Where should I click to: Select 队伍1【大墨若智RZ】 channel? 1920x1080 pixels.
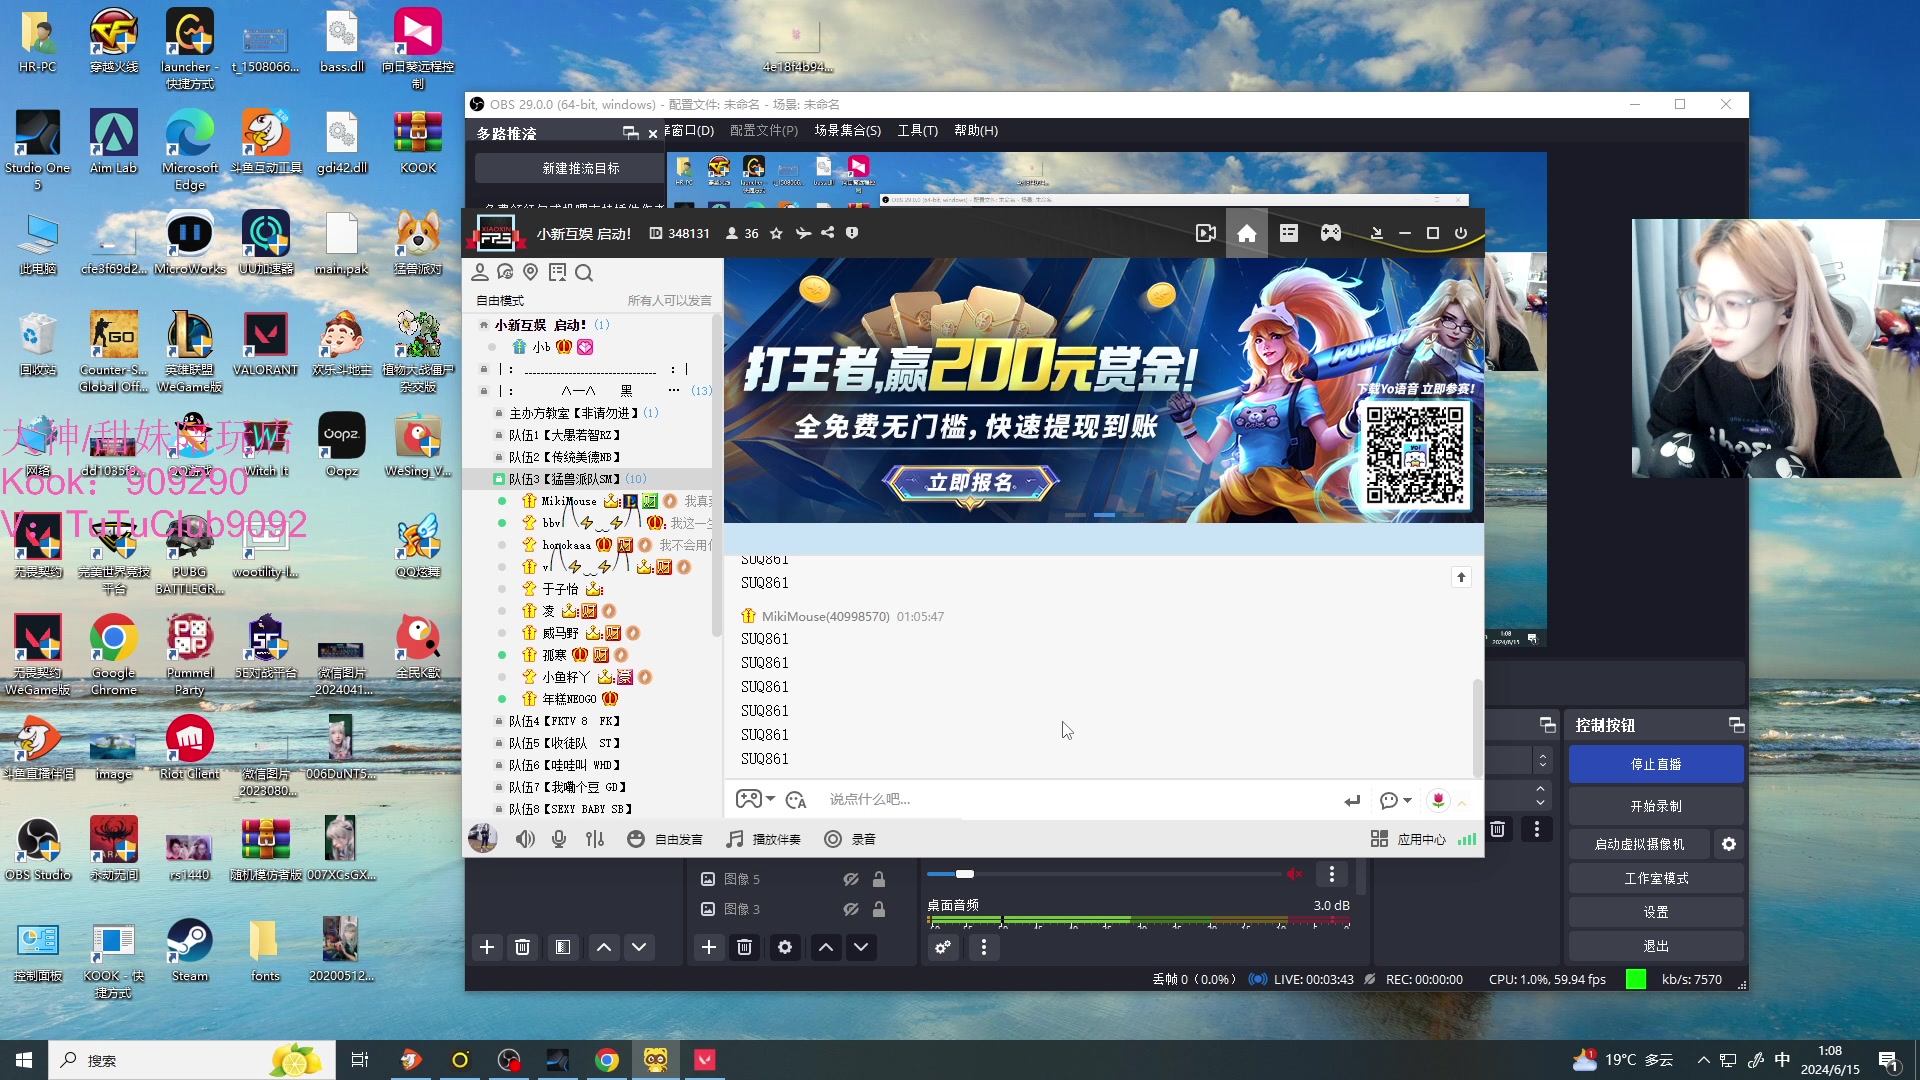pos(565,435)
